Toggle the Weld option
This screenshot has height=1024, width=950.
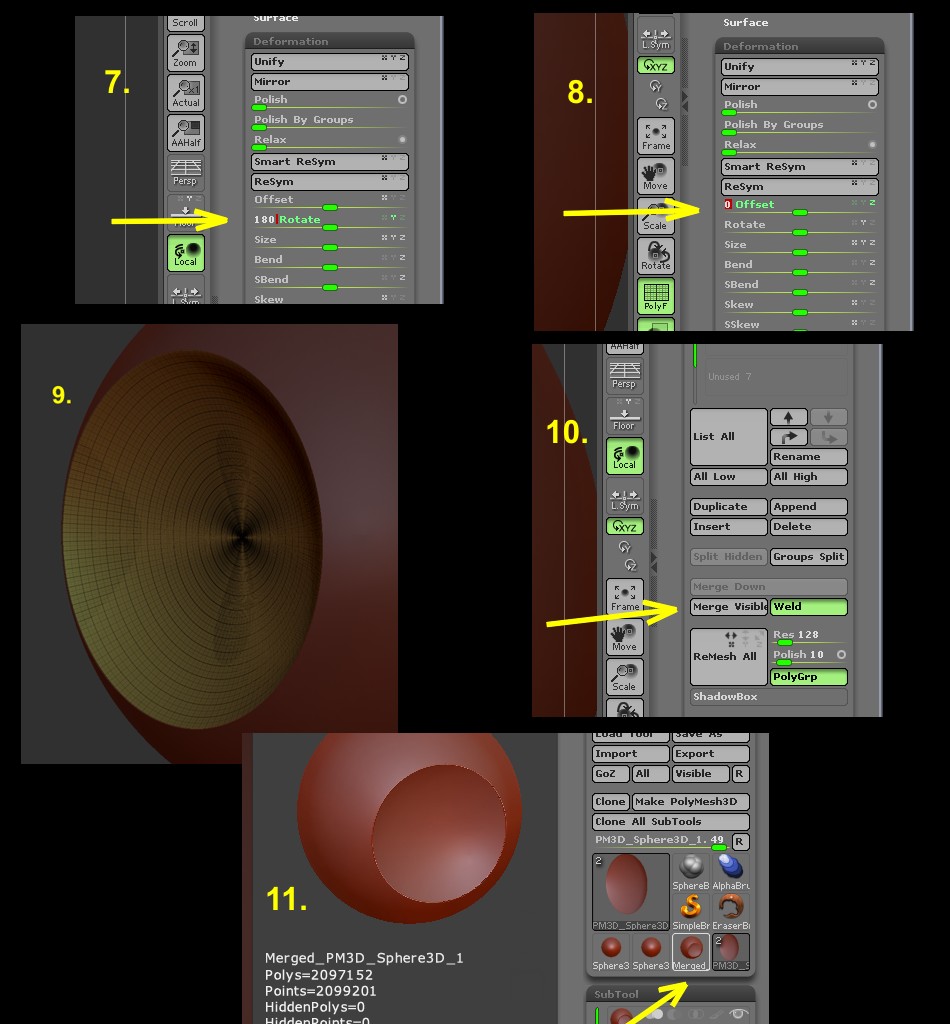[x=809, y=607]
